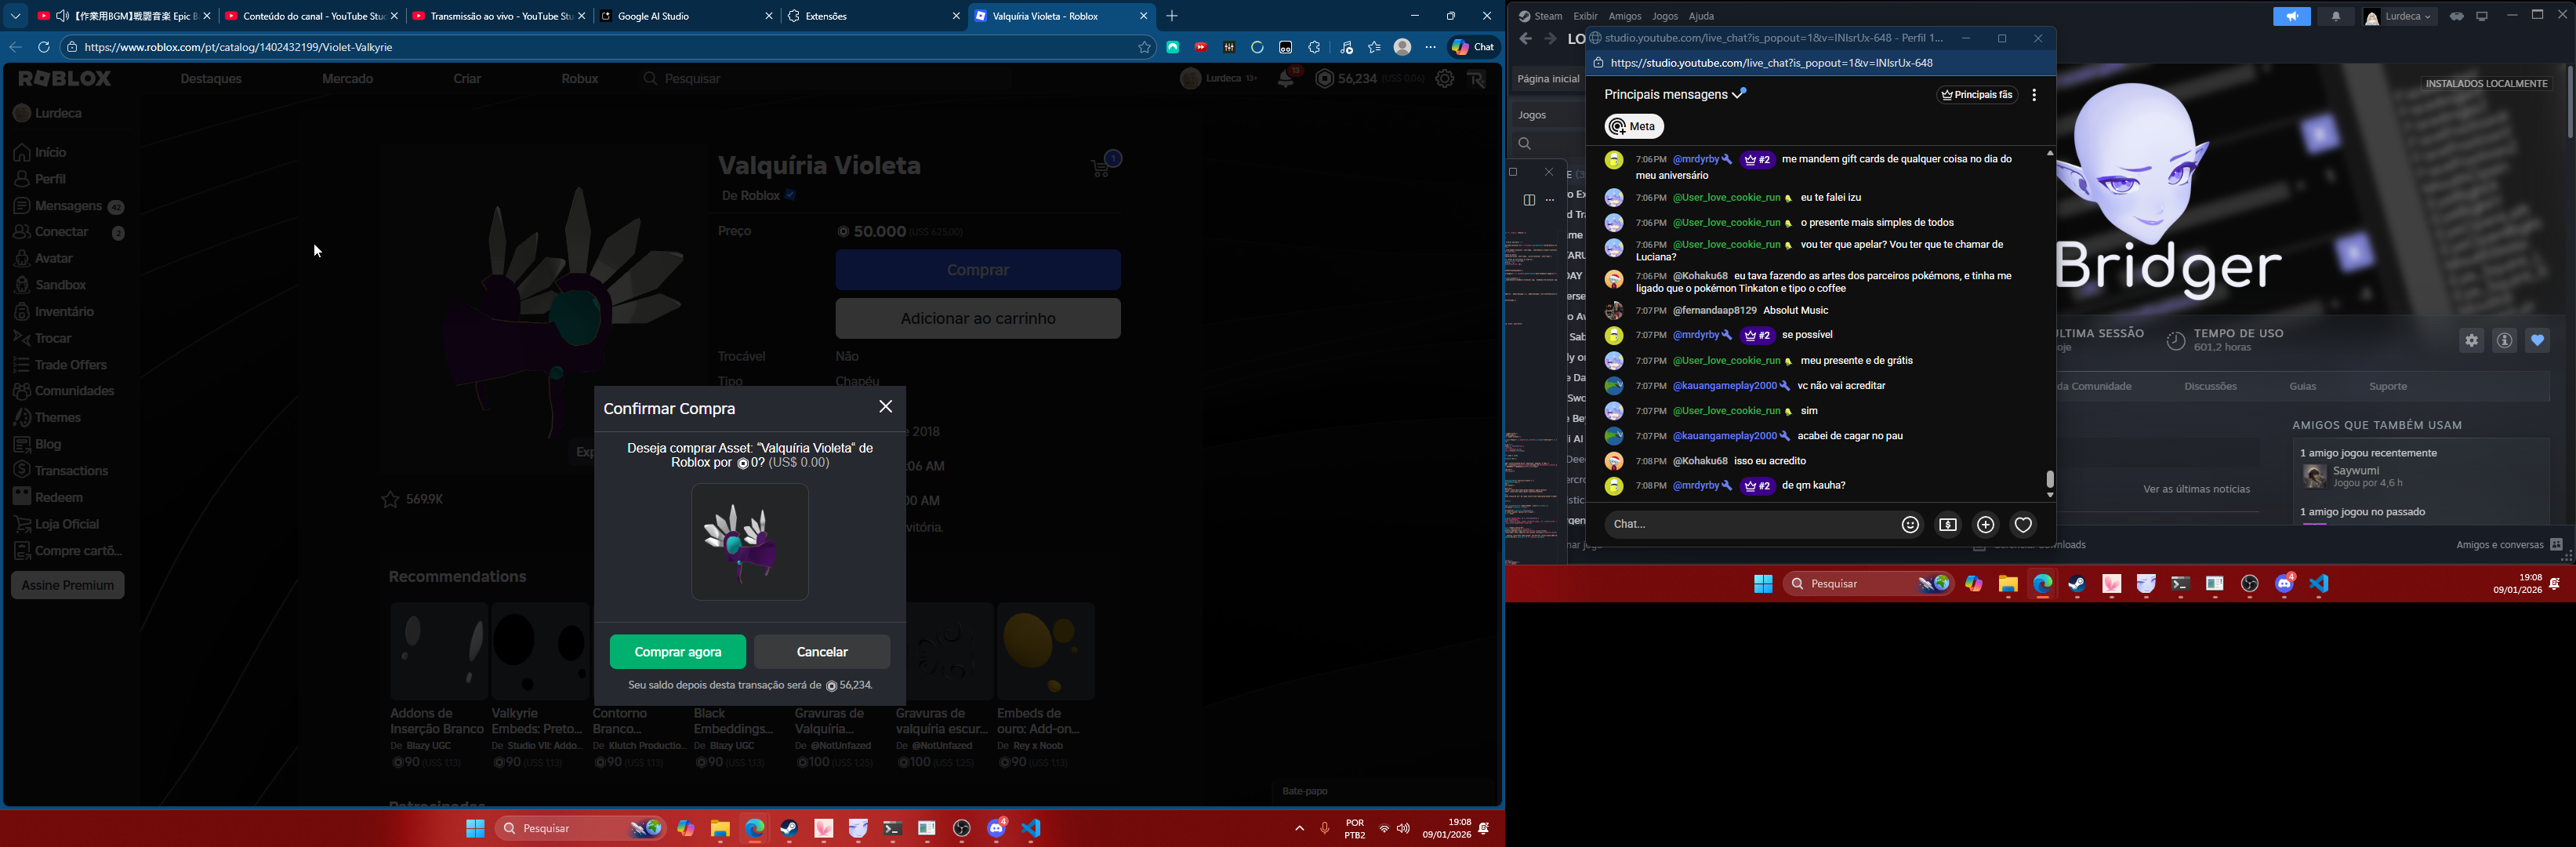The height and width of the screenshot is (847, 2576).
Task: Click green Comprar agora button
Action: [677, 652]
